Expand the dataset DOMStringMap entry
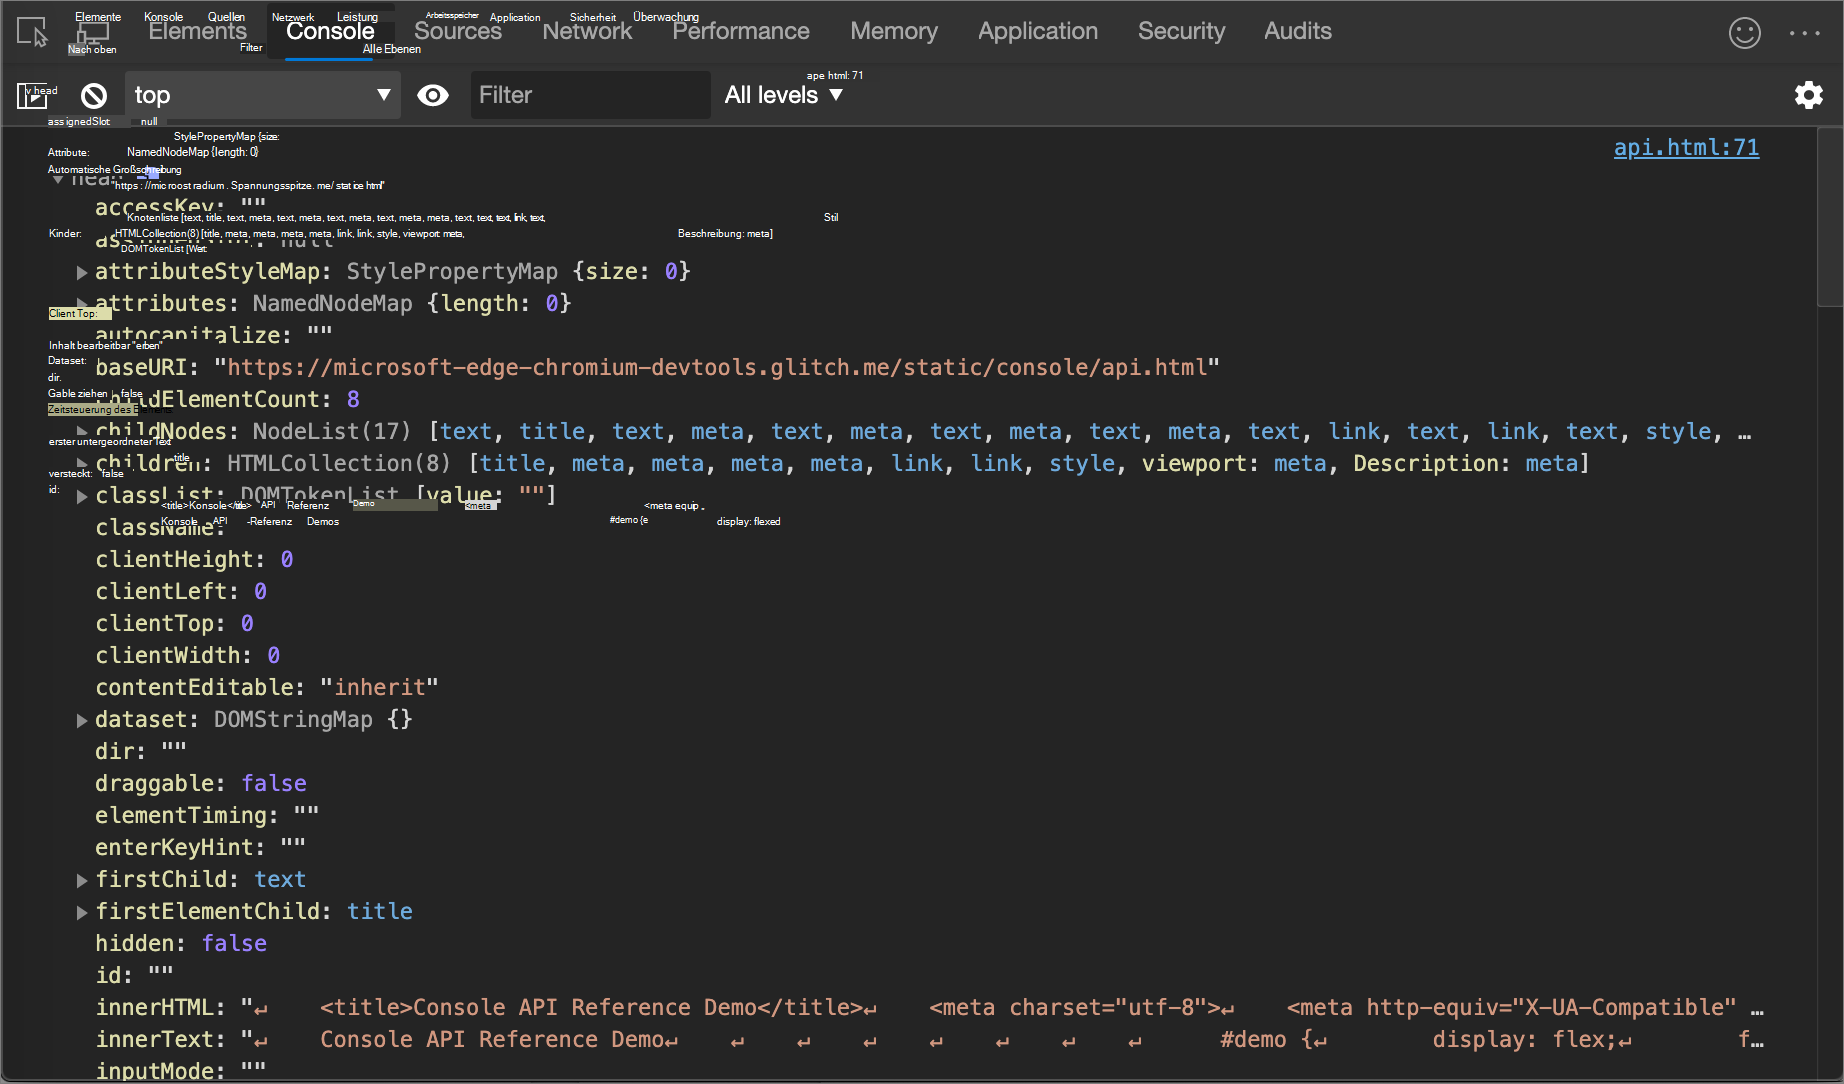Screen dimensions: 1844x1084 82,720
